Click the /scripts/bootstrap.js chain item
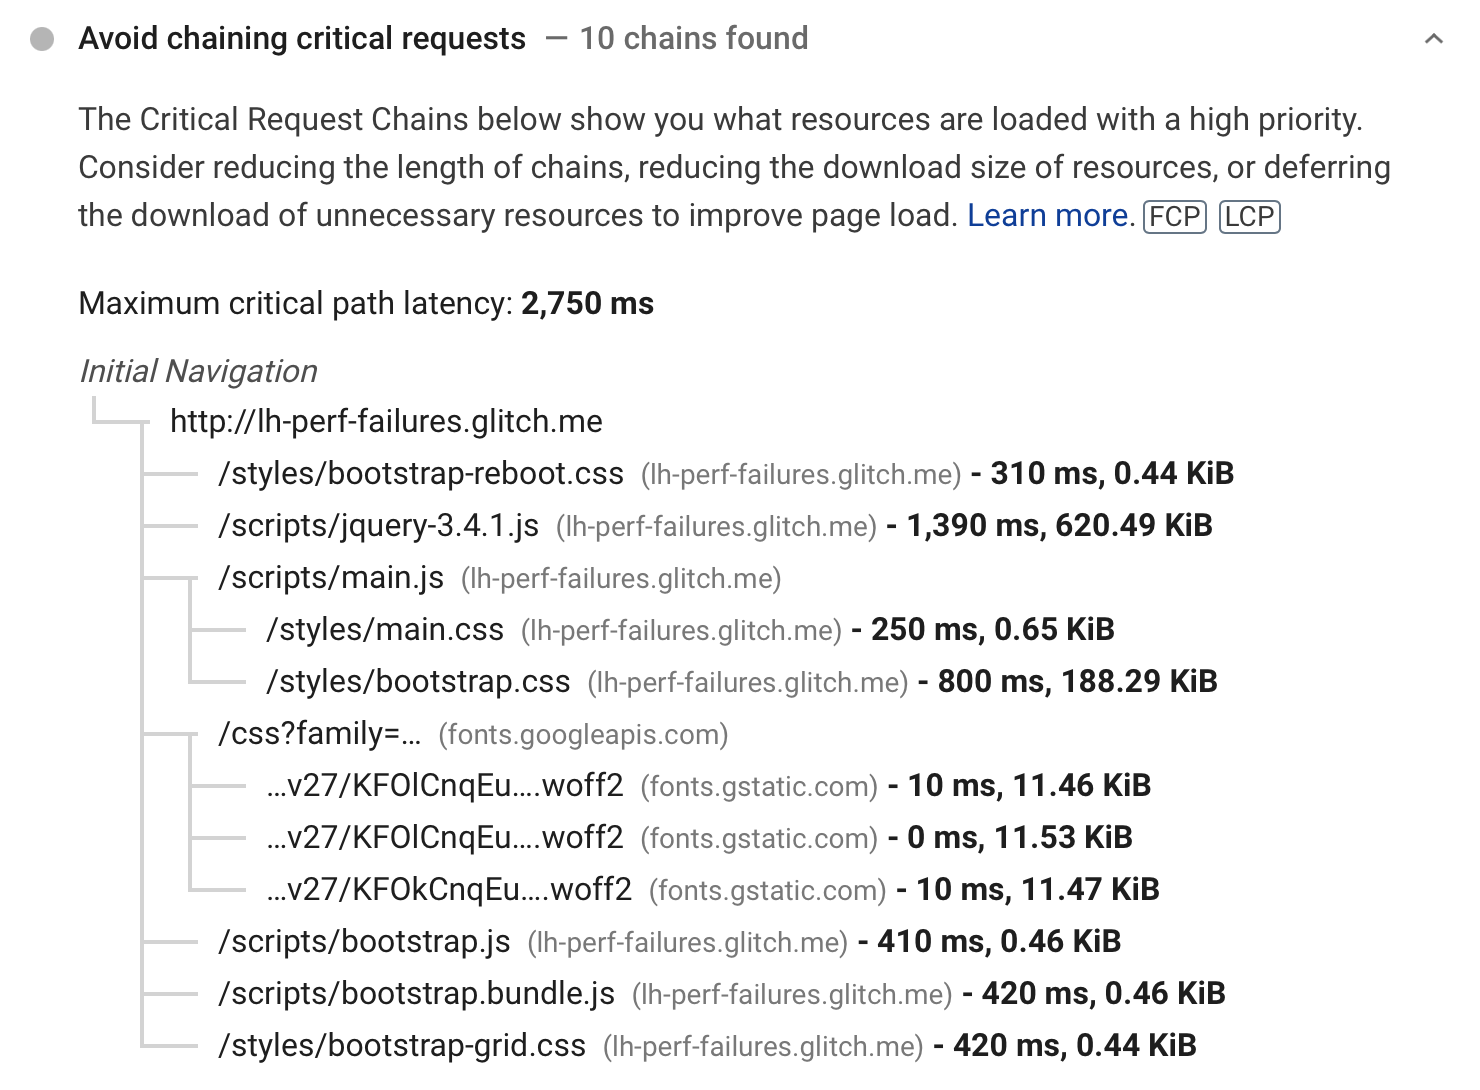The width and height of the screenshot is (1480, 1090). coord(360,941)
